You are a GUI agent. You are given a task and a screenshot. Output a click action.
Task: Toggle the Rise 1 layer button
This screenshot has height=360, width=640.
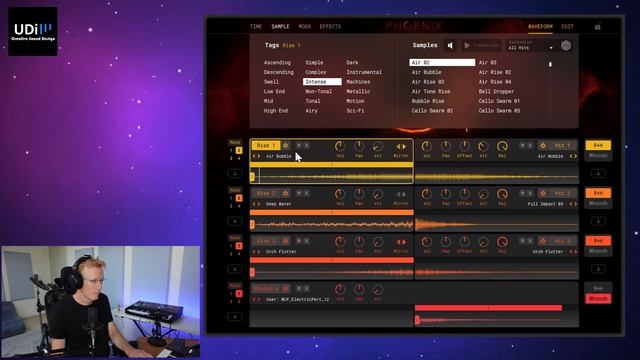[x=266, y=146]
